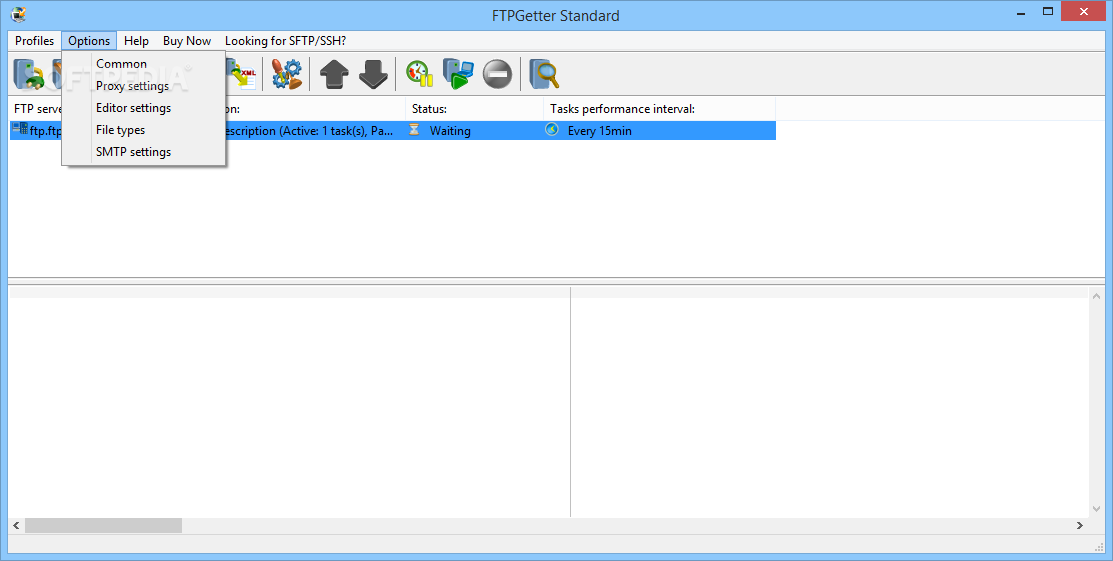Click the clock with pause scheduler icon
The image size is (1113, 561).
(420, 74)
